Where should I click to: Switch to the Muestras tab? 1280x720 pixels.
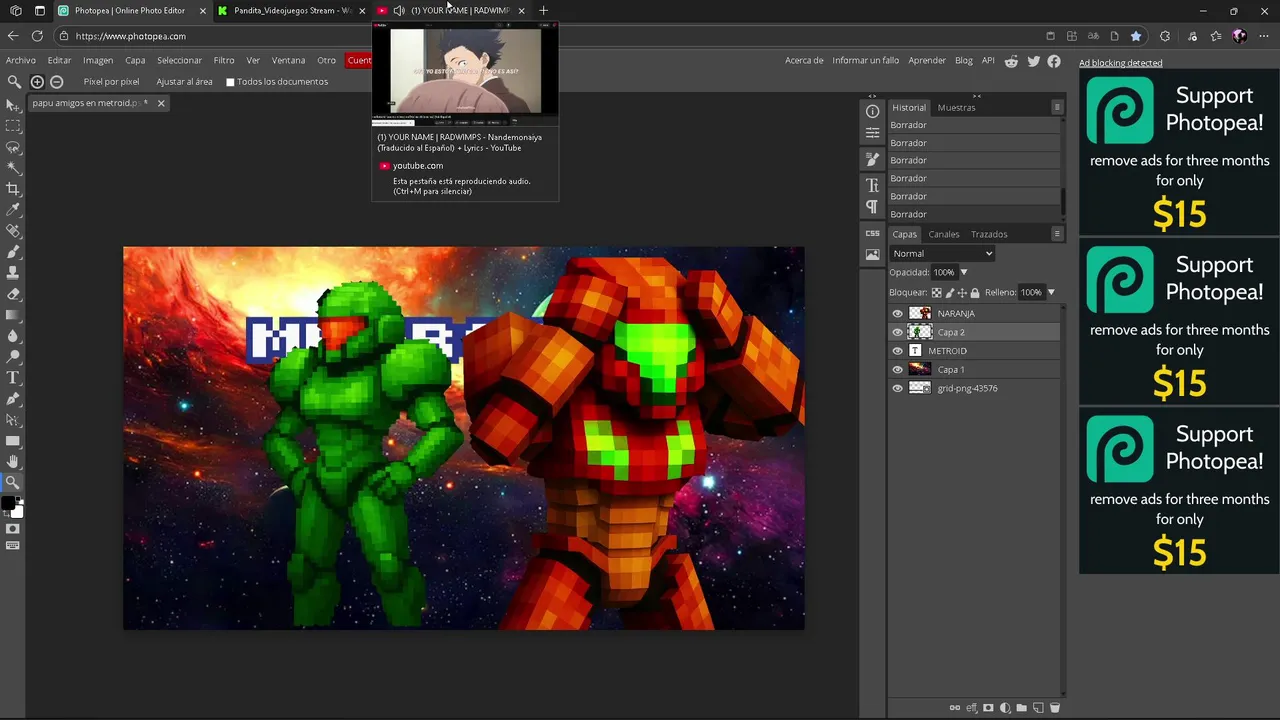[956, 108]
